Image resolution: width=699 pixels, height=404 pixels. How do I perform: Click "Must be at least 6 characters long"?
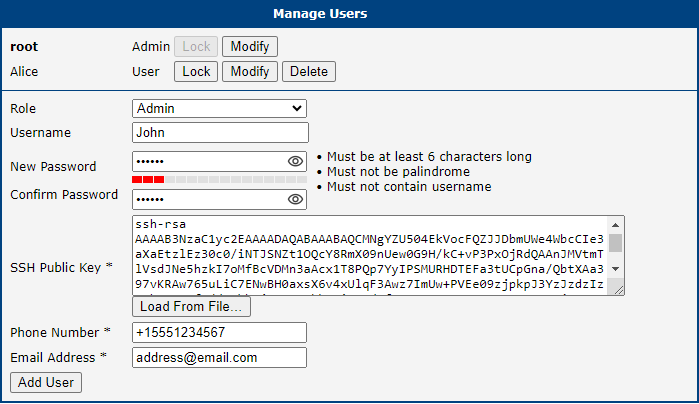coord(429,157)
